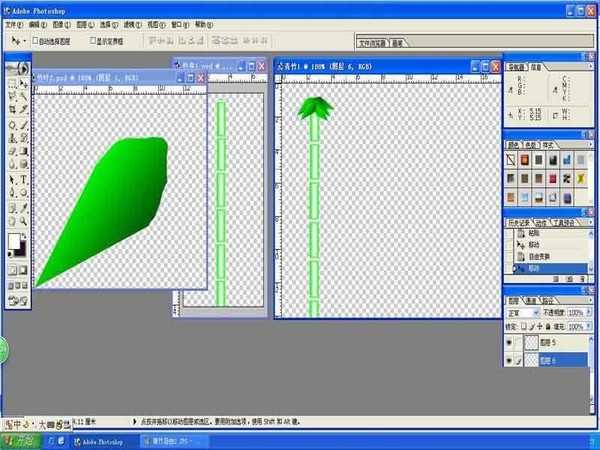600x450 pixels.
Task: Click the first style swatch (no style)
Action: (x=511, y=159)
